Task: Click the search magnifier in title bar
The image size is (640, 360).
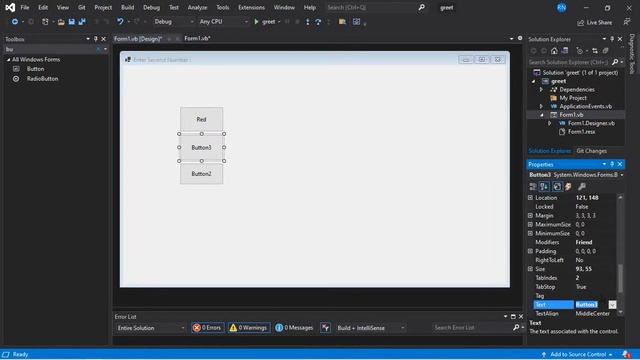Action: coord(421,7)
